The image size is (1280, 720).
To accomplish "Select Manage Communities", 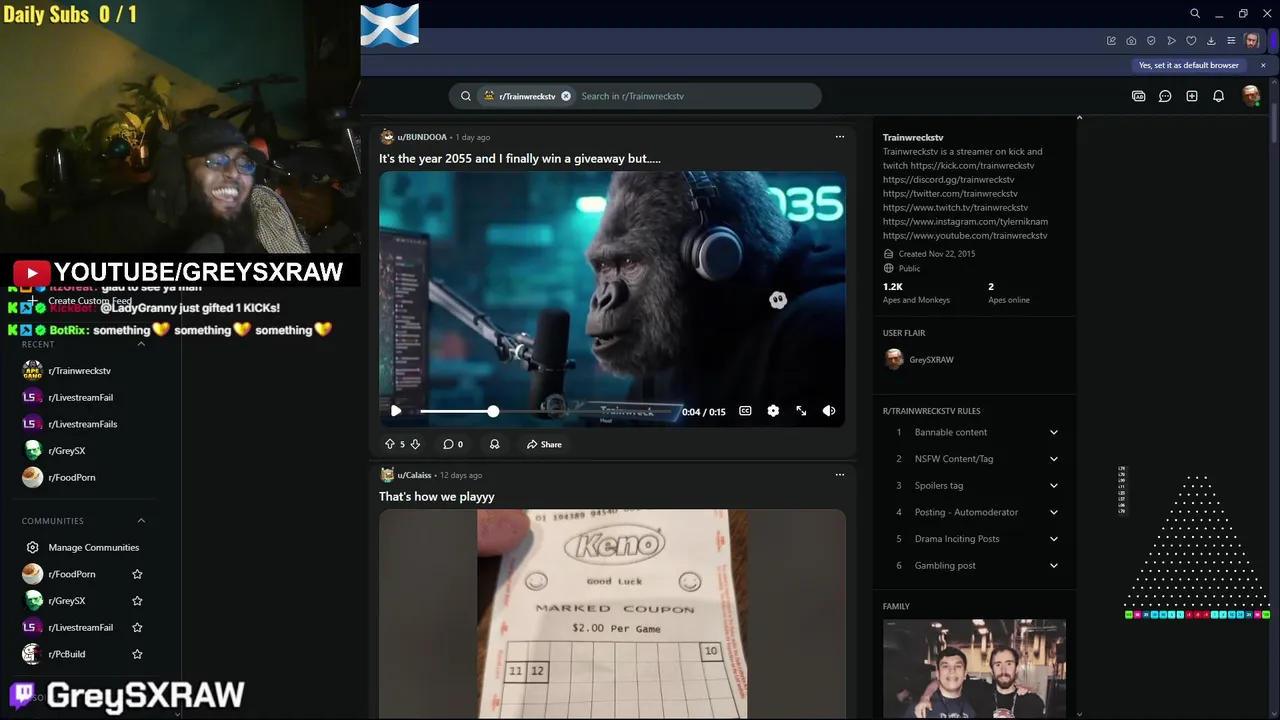I will click(94, 547).
